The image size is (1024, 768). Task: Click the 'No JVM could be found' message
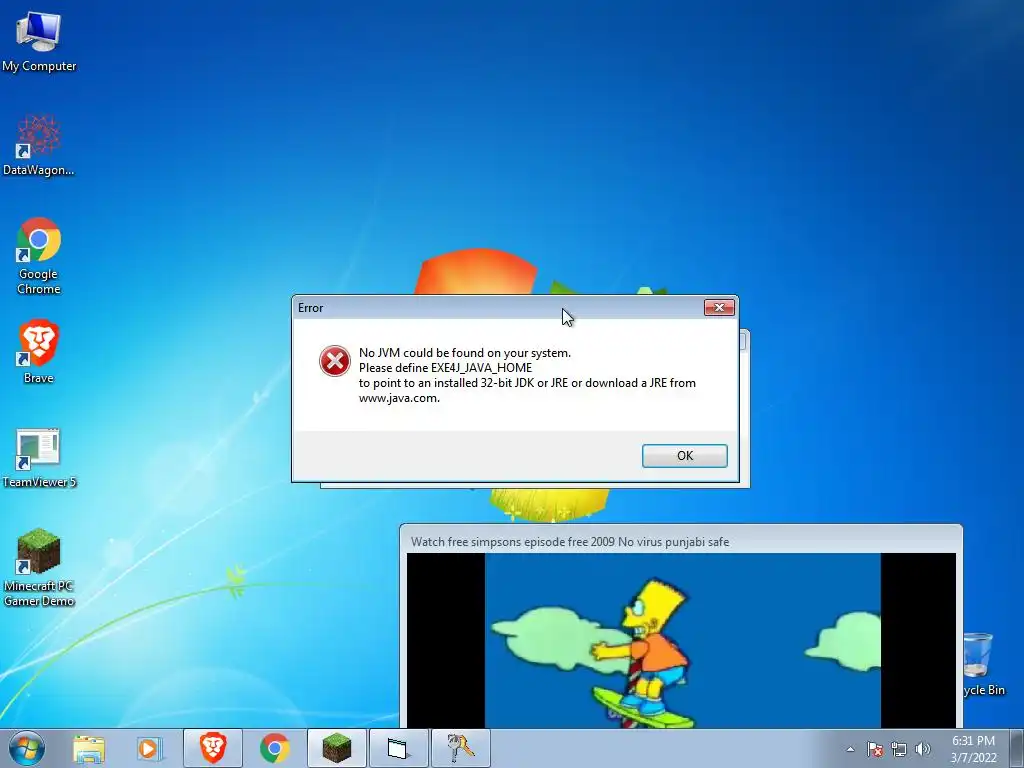(x=465, y=353)
